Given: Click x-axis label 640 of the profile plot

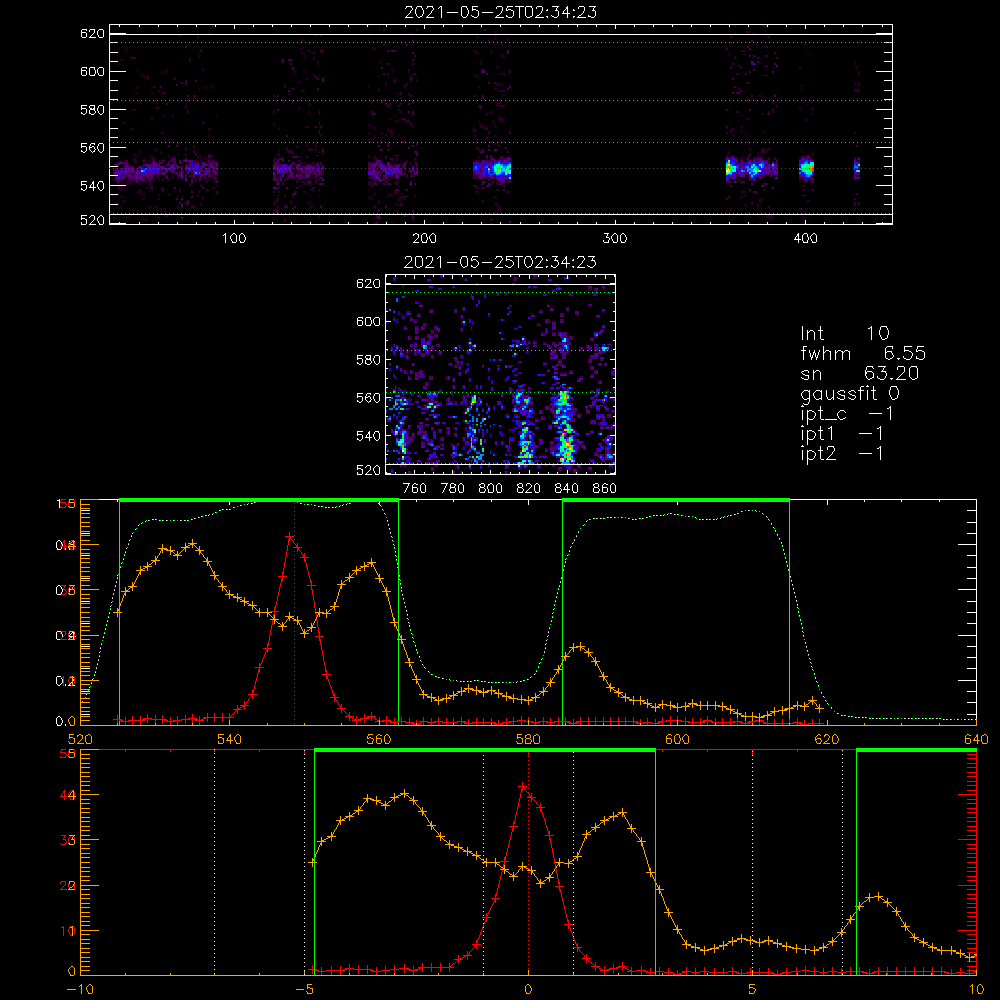Looking at the screenshot, I should tap(976, 739).
